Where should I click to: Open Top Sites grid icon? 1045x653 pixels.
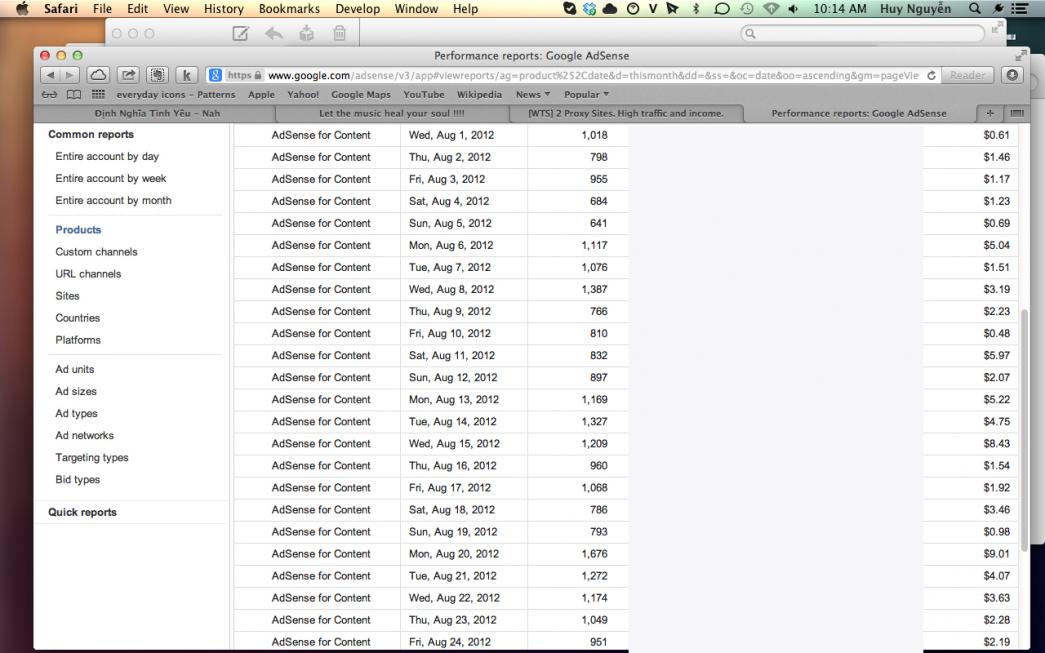[x=98, y=94]
